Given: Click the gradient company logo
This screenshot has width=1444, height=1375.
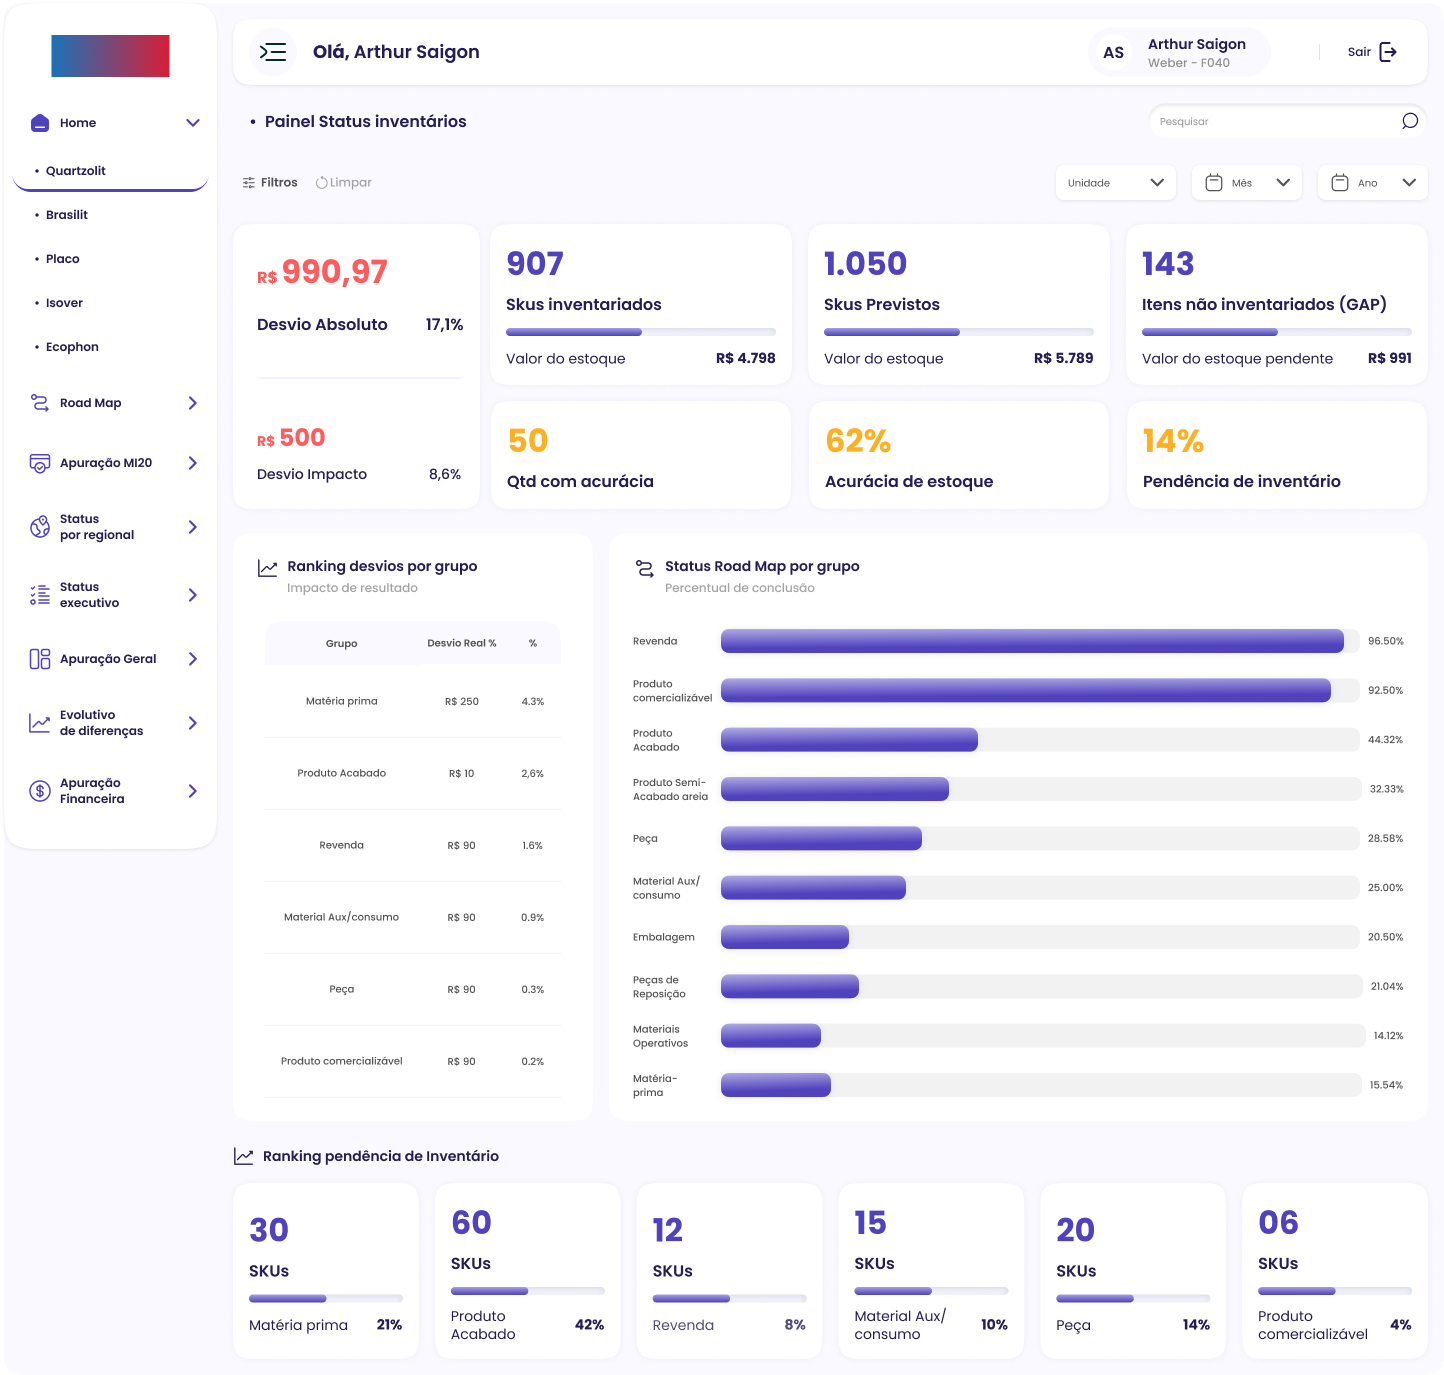Looking at the screenshot, I should pyautogui.click(x=110, y=56).
